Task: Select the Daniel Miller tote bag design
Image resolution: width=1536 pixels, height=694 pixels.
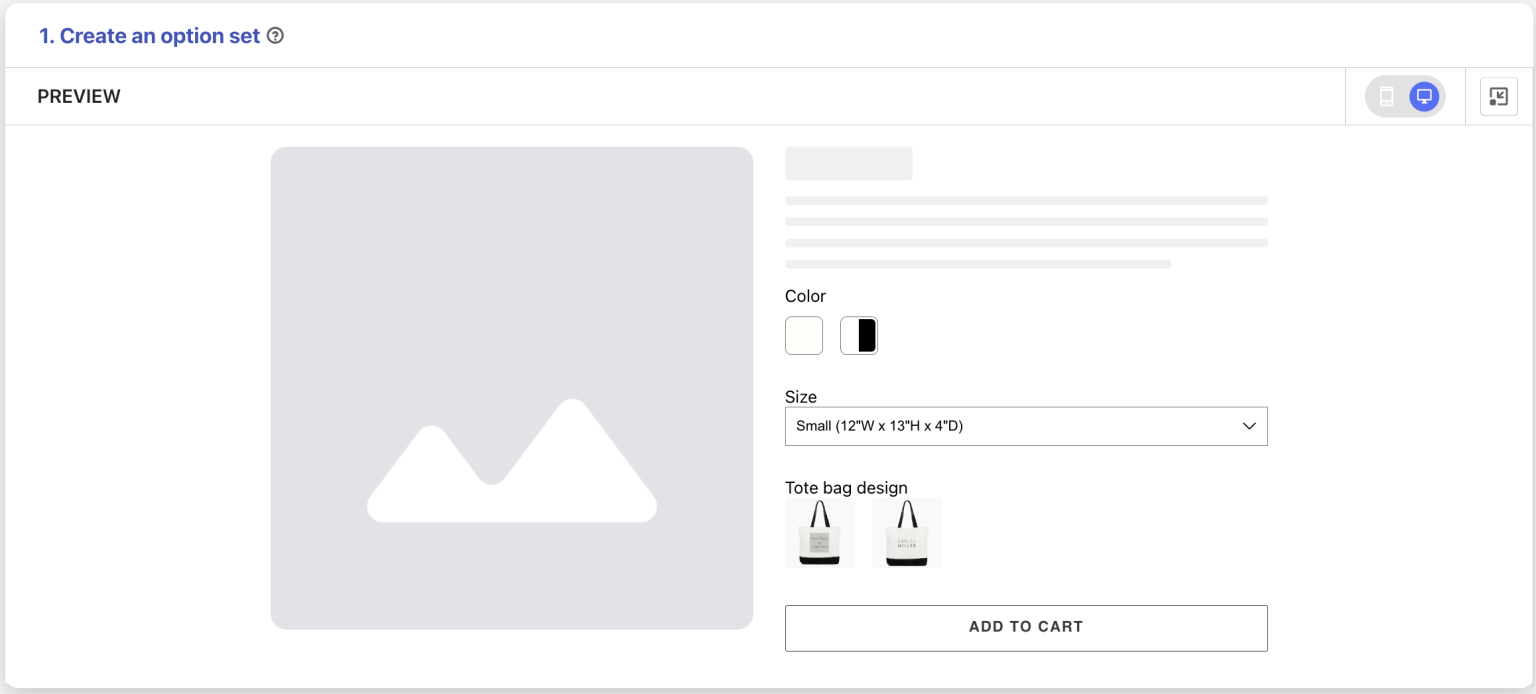Action: tap(907, 533)
